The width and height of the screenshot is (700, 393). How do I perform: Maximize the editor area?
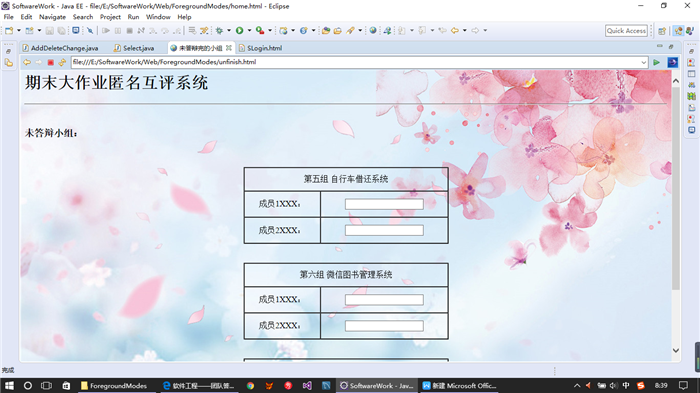671,46
